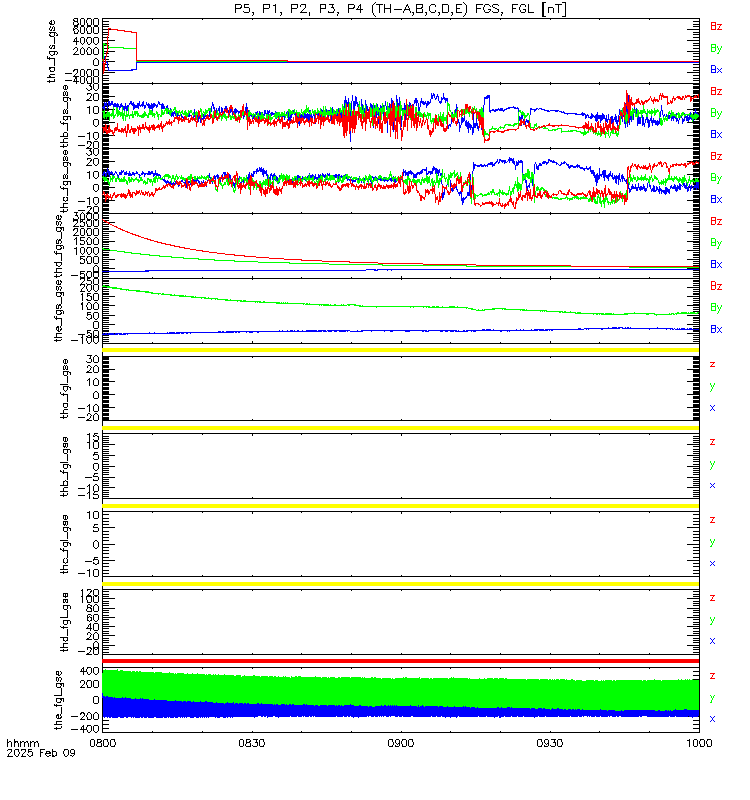The height and width of the screenshot is (800, 750).
Task: Click the hhmm axis unit label
Action: (22, 743)
